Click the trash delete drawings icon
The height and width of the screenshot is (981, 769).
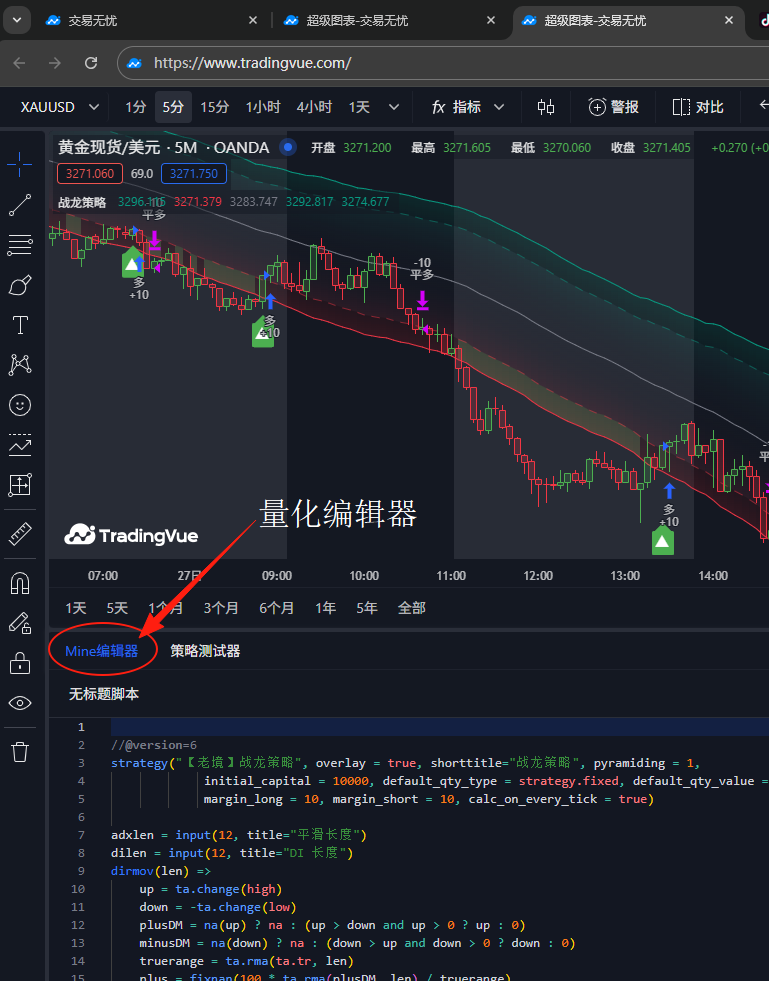[x=19, y=751]
